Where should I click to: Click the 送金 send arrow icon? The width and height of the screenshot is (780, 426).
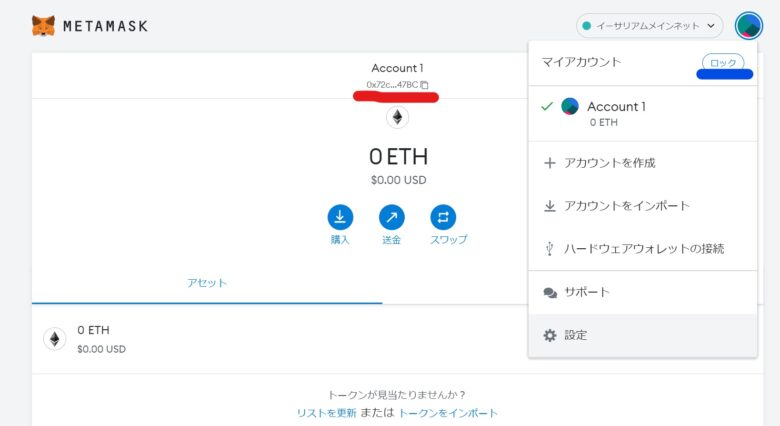click(x=391, y=217)
